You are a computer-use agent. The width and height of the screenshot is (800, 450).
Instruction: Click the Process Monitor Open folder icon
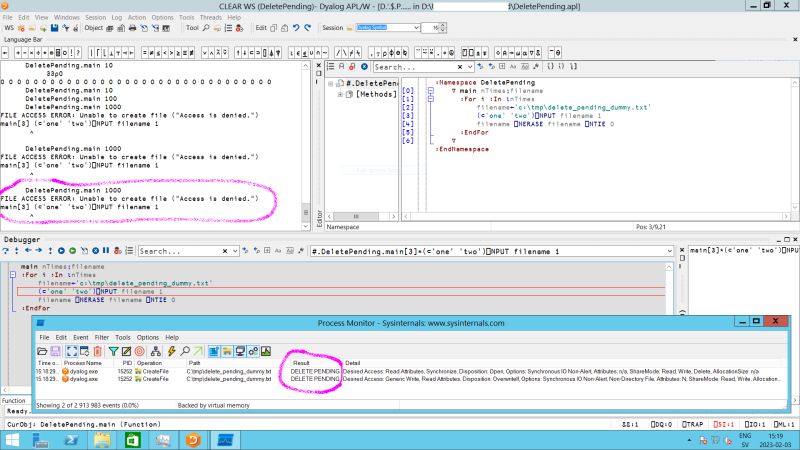click(42, 351)
